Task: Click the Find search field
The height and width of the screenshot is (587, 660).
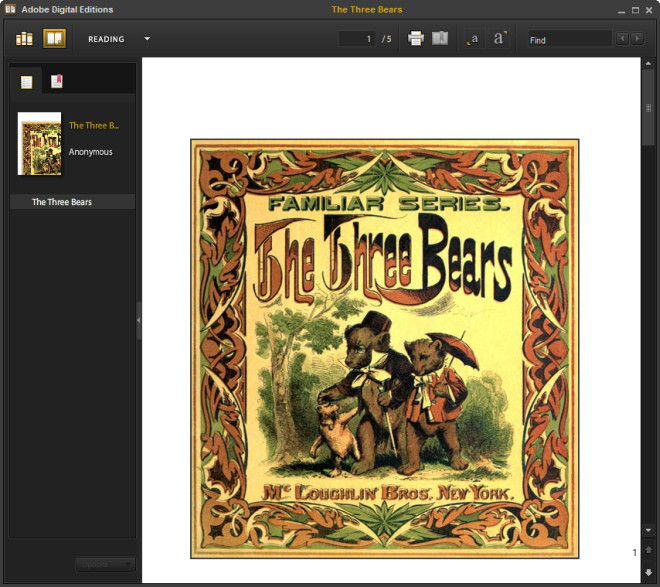Action: (570, 39)
